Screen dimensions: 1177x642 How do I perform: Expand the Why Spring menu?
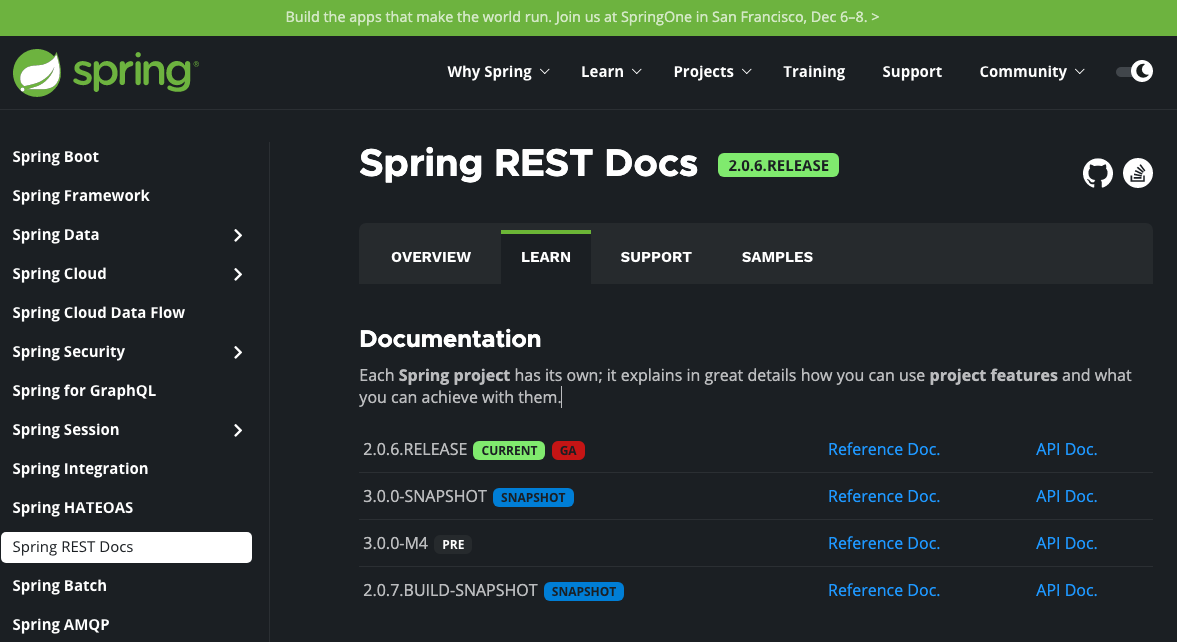(x=498, y=71)
